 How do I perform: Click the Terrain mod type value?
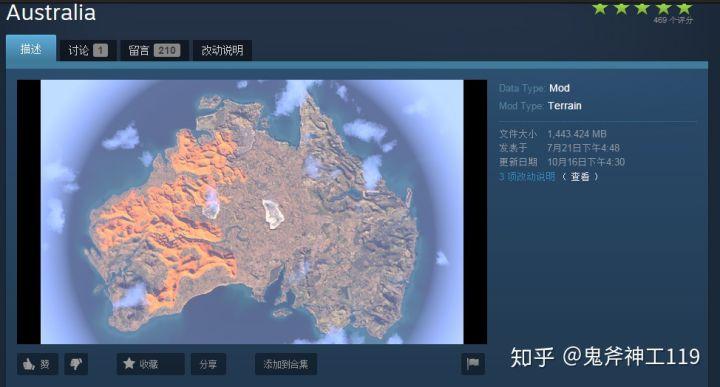[565, 106]
